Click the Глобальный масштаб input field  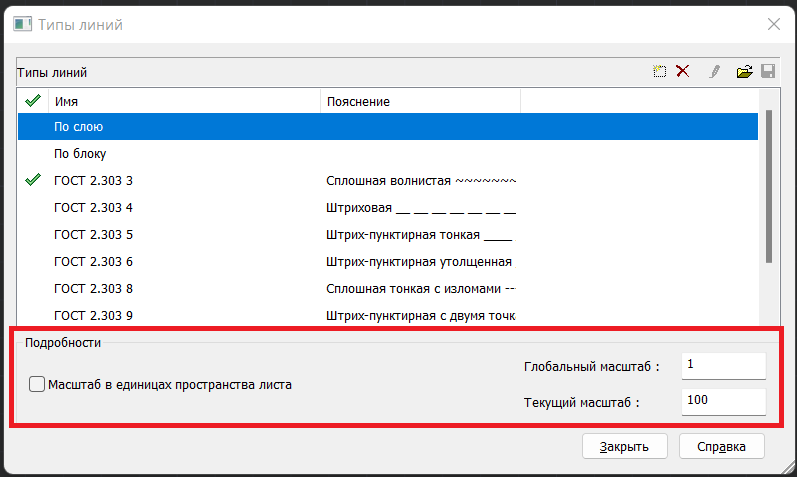[x=723, y=366]
